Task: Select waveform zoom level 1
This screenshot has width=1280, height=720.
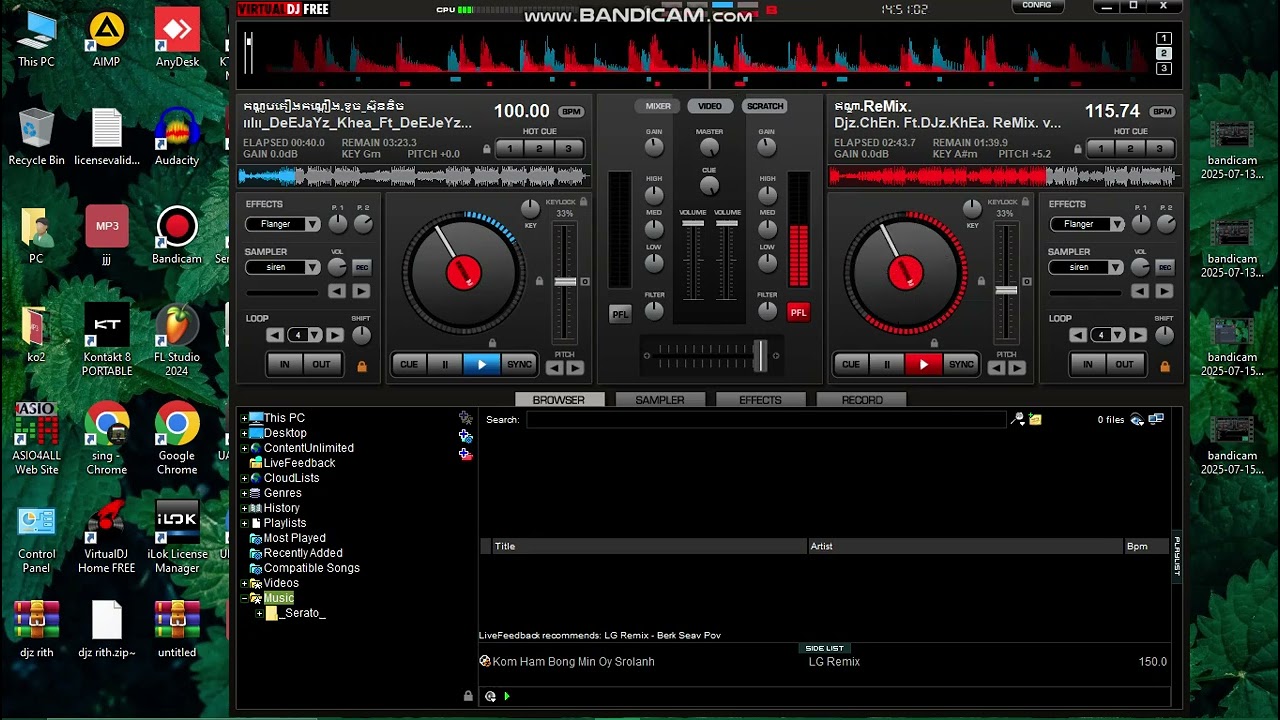Action: tap(1163, 38)
